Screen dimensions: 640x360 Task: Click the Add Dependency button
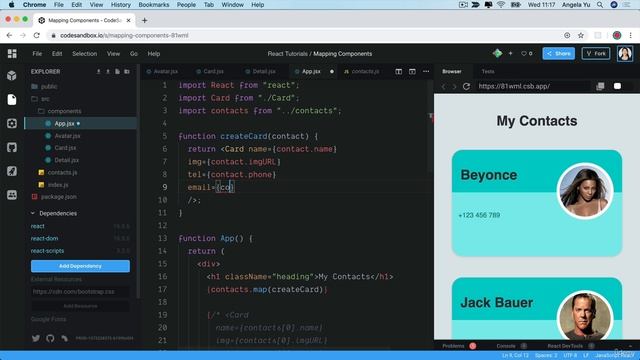click(x=80, y=266)
